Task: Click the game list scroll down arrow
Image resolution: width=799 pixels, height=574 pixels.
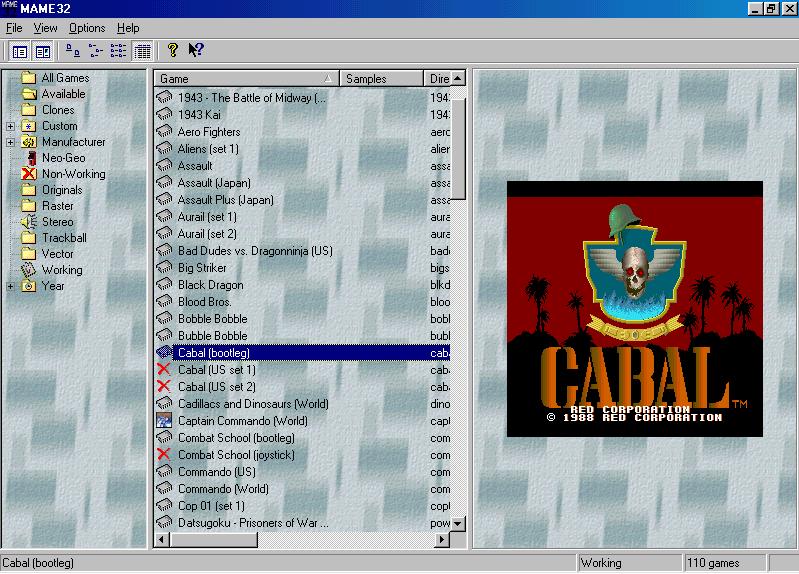Action: pyautogui.click(x=458, y=524)
